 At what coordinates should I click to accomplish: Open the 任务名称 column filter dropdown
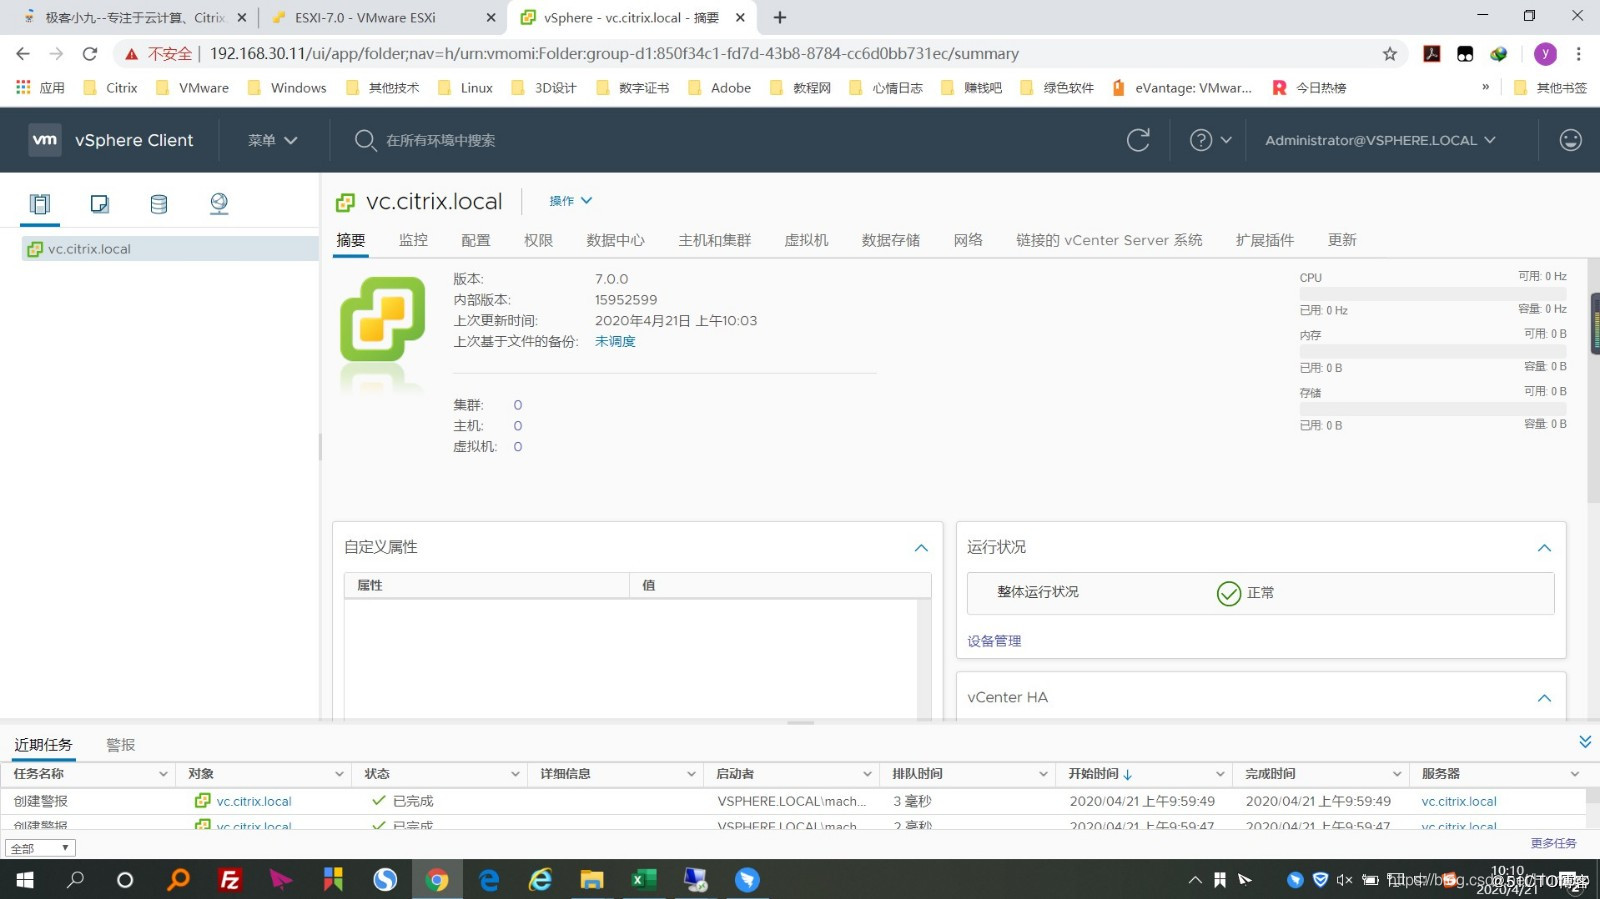(163, 774)
